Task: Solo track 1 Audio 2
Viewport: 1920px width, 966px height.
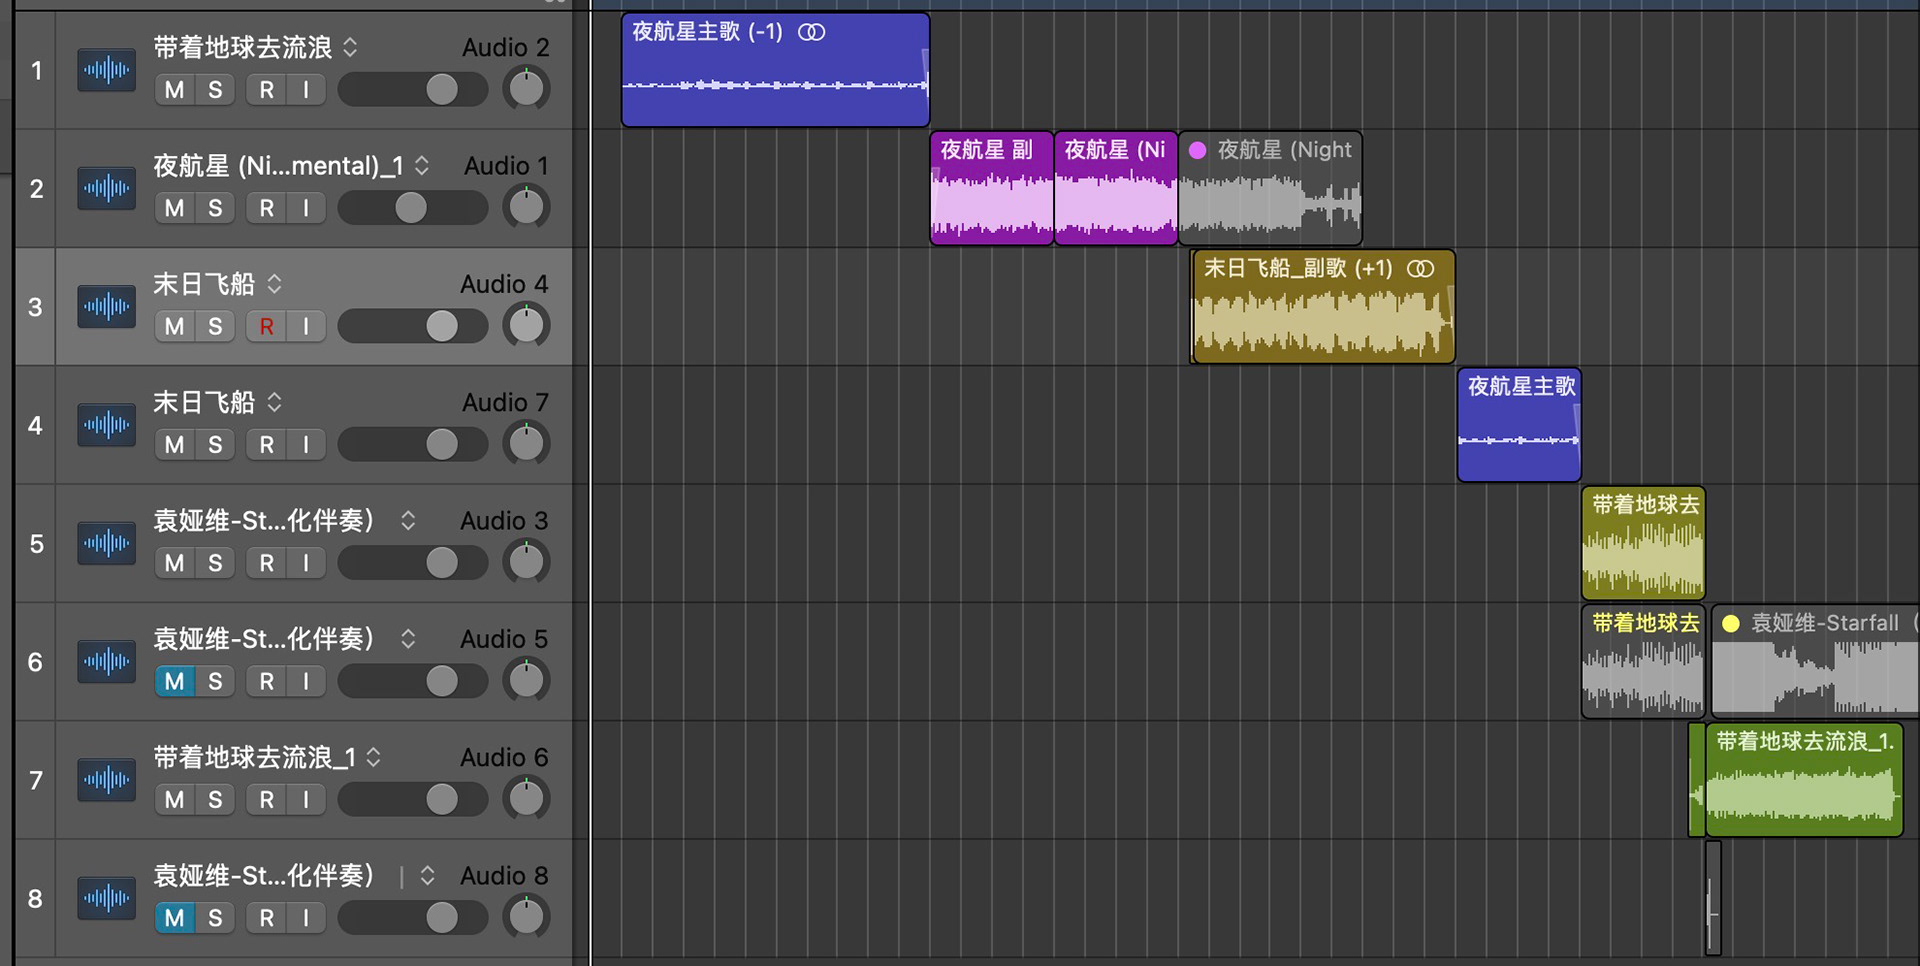Action: pyautogui.click(x=215, y=90)
